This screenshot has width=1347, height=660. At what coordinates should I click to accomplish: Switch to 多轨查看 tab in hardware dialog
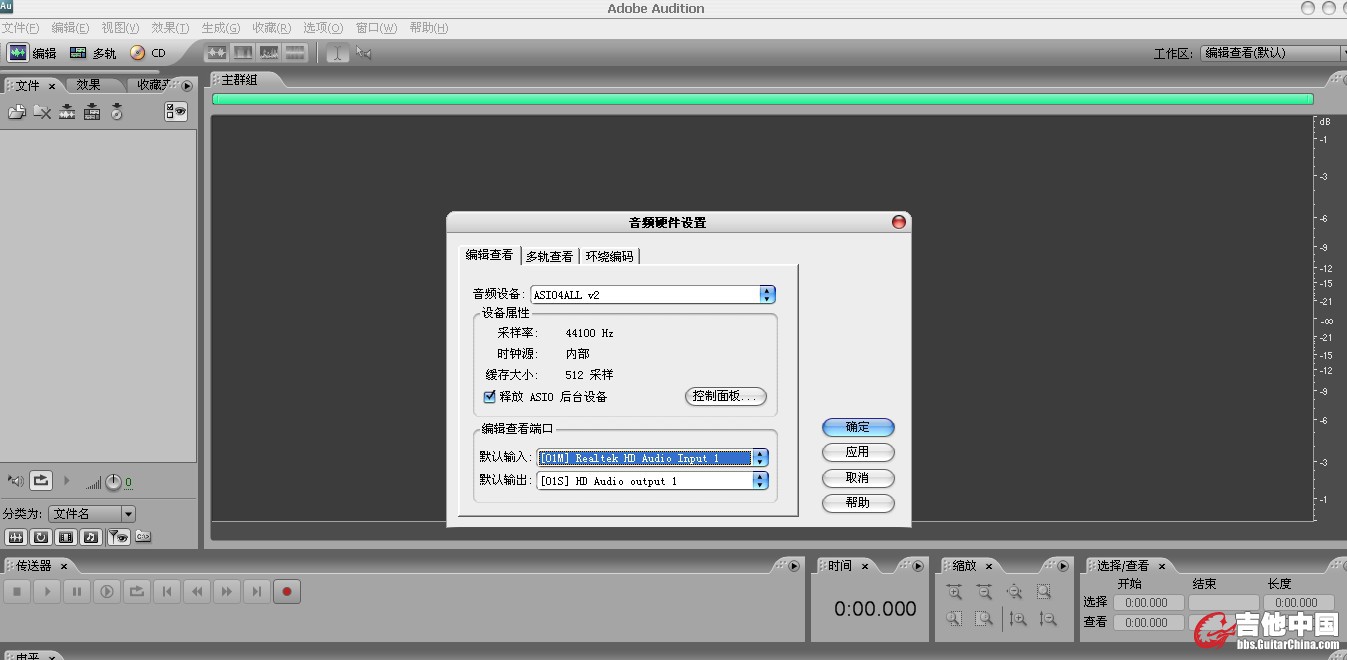pyautogui.click(x=549, y=256)
